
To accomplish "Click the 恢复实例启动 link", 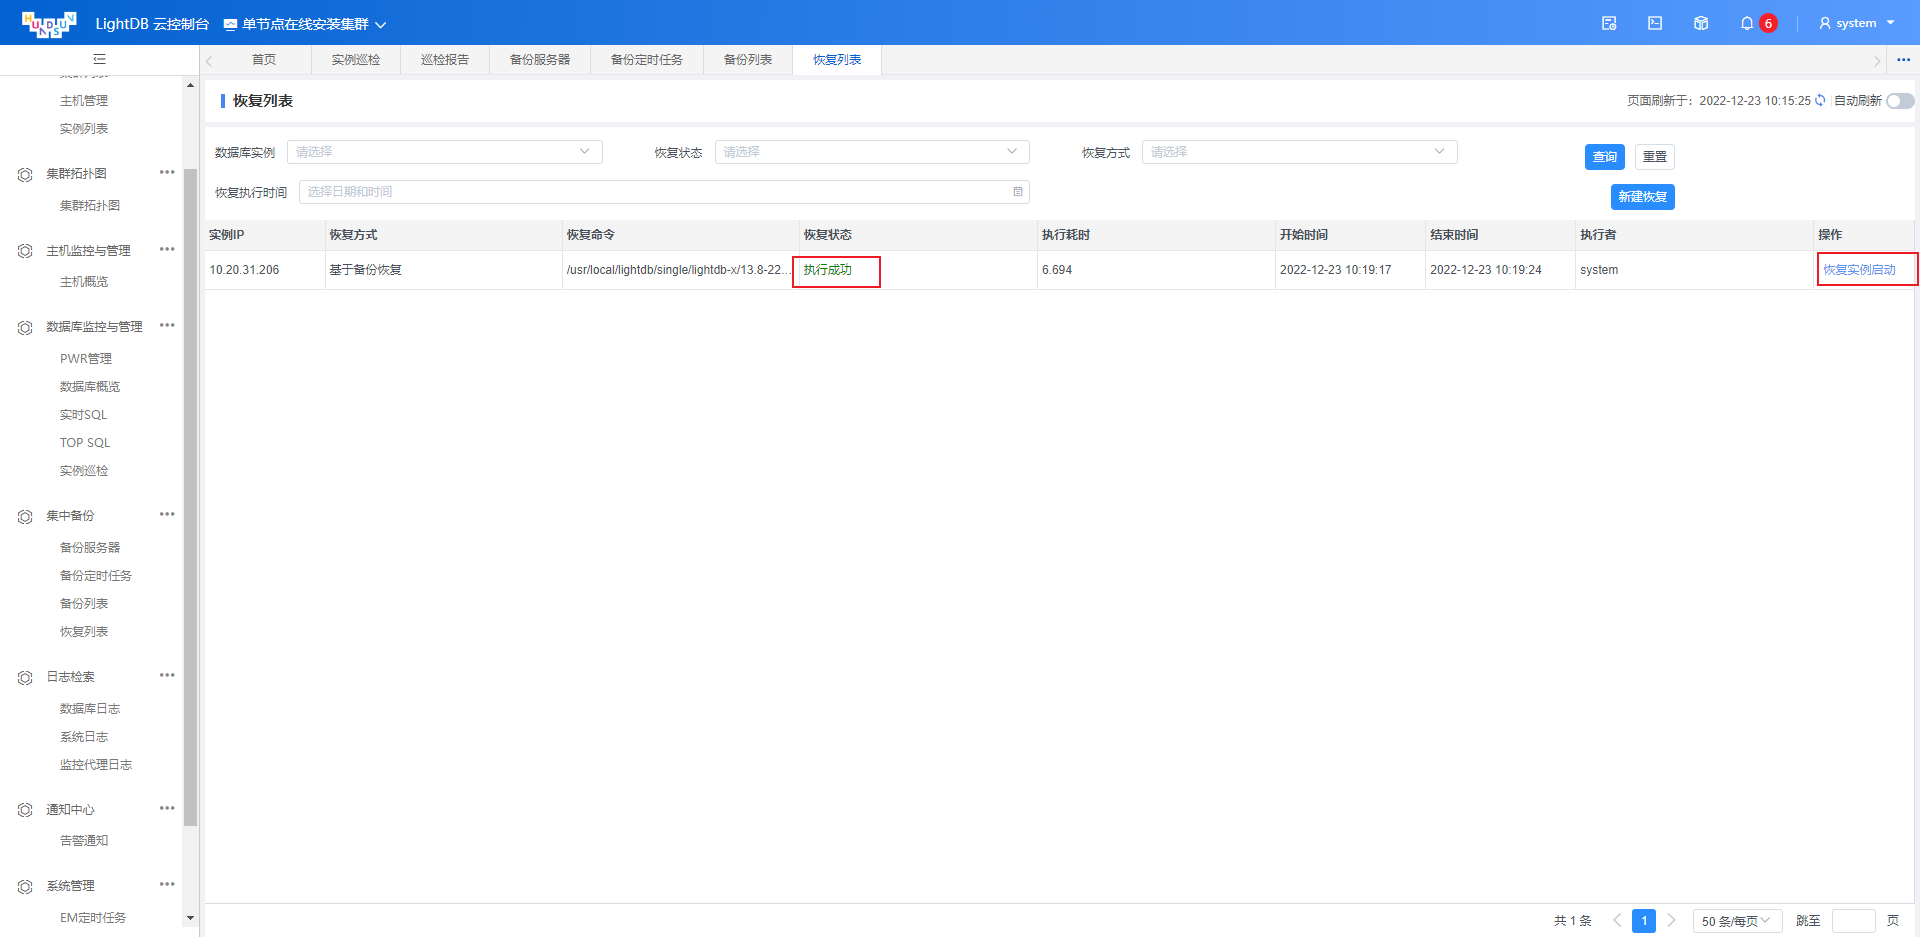I will (x=1859, y=270).
